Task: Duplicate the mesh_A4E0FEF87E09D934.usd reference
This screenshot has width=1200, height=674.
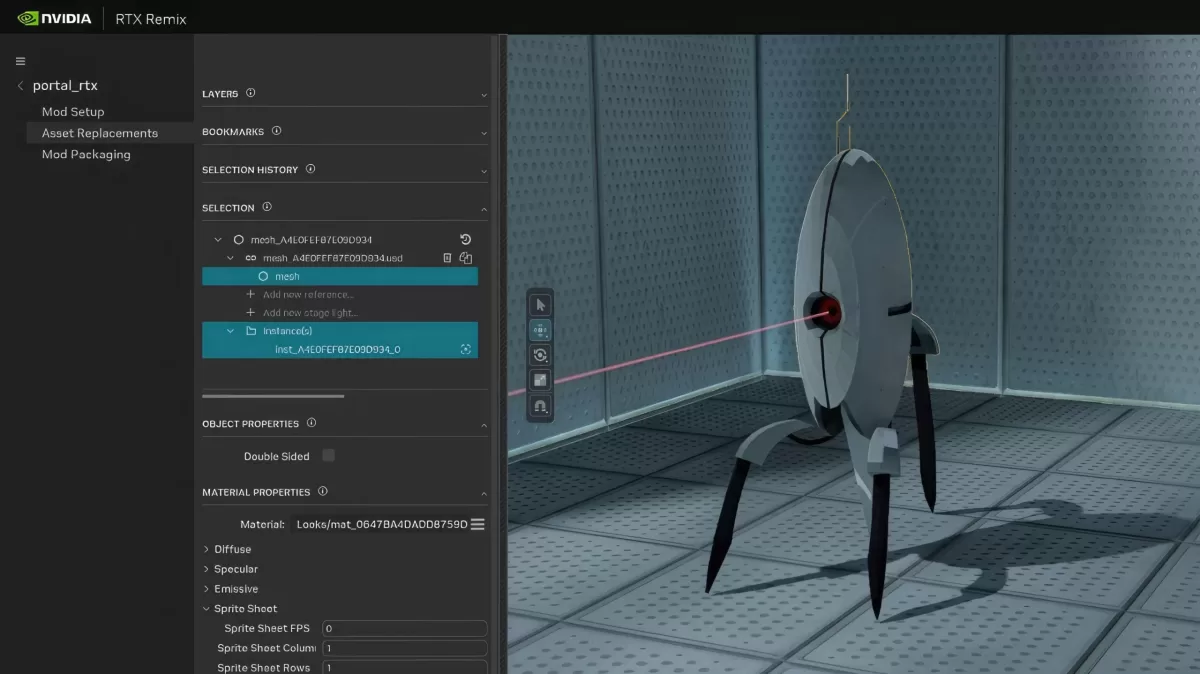Action: [467, 257]
